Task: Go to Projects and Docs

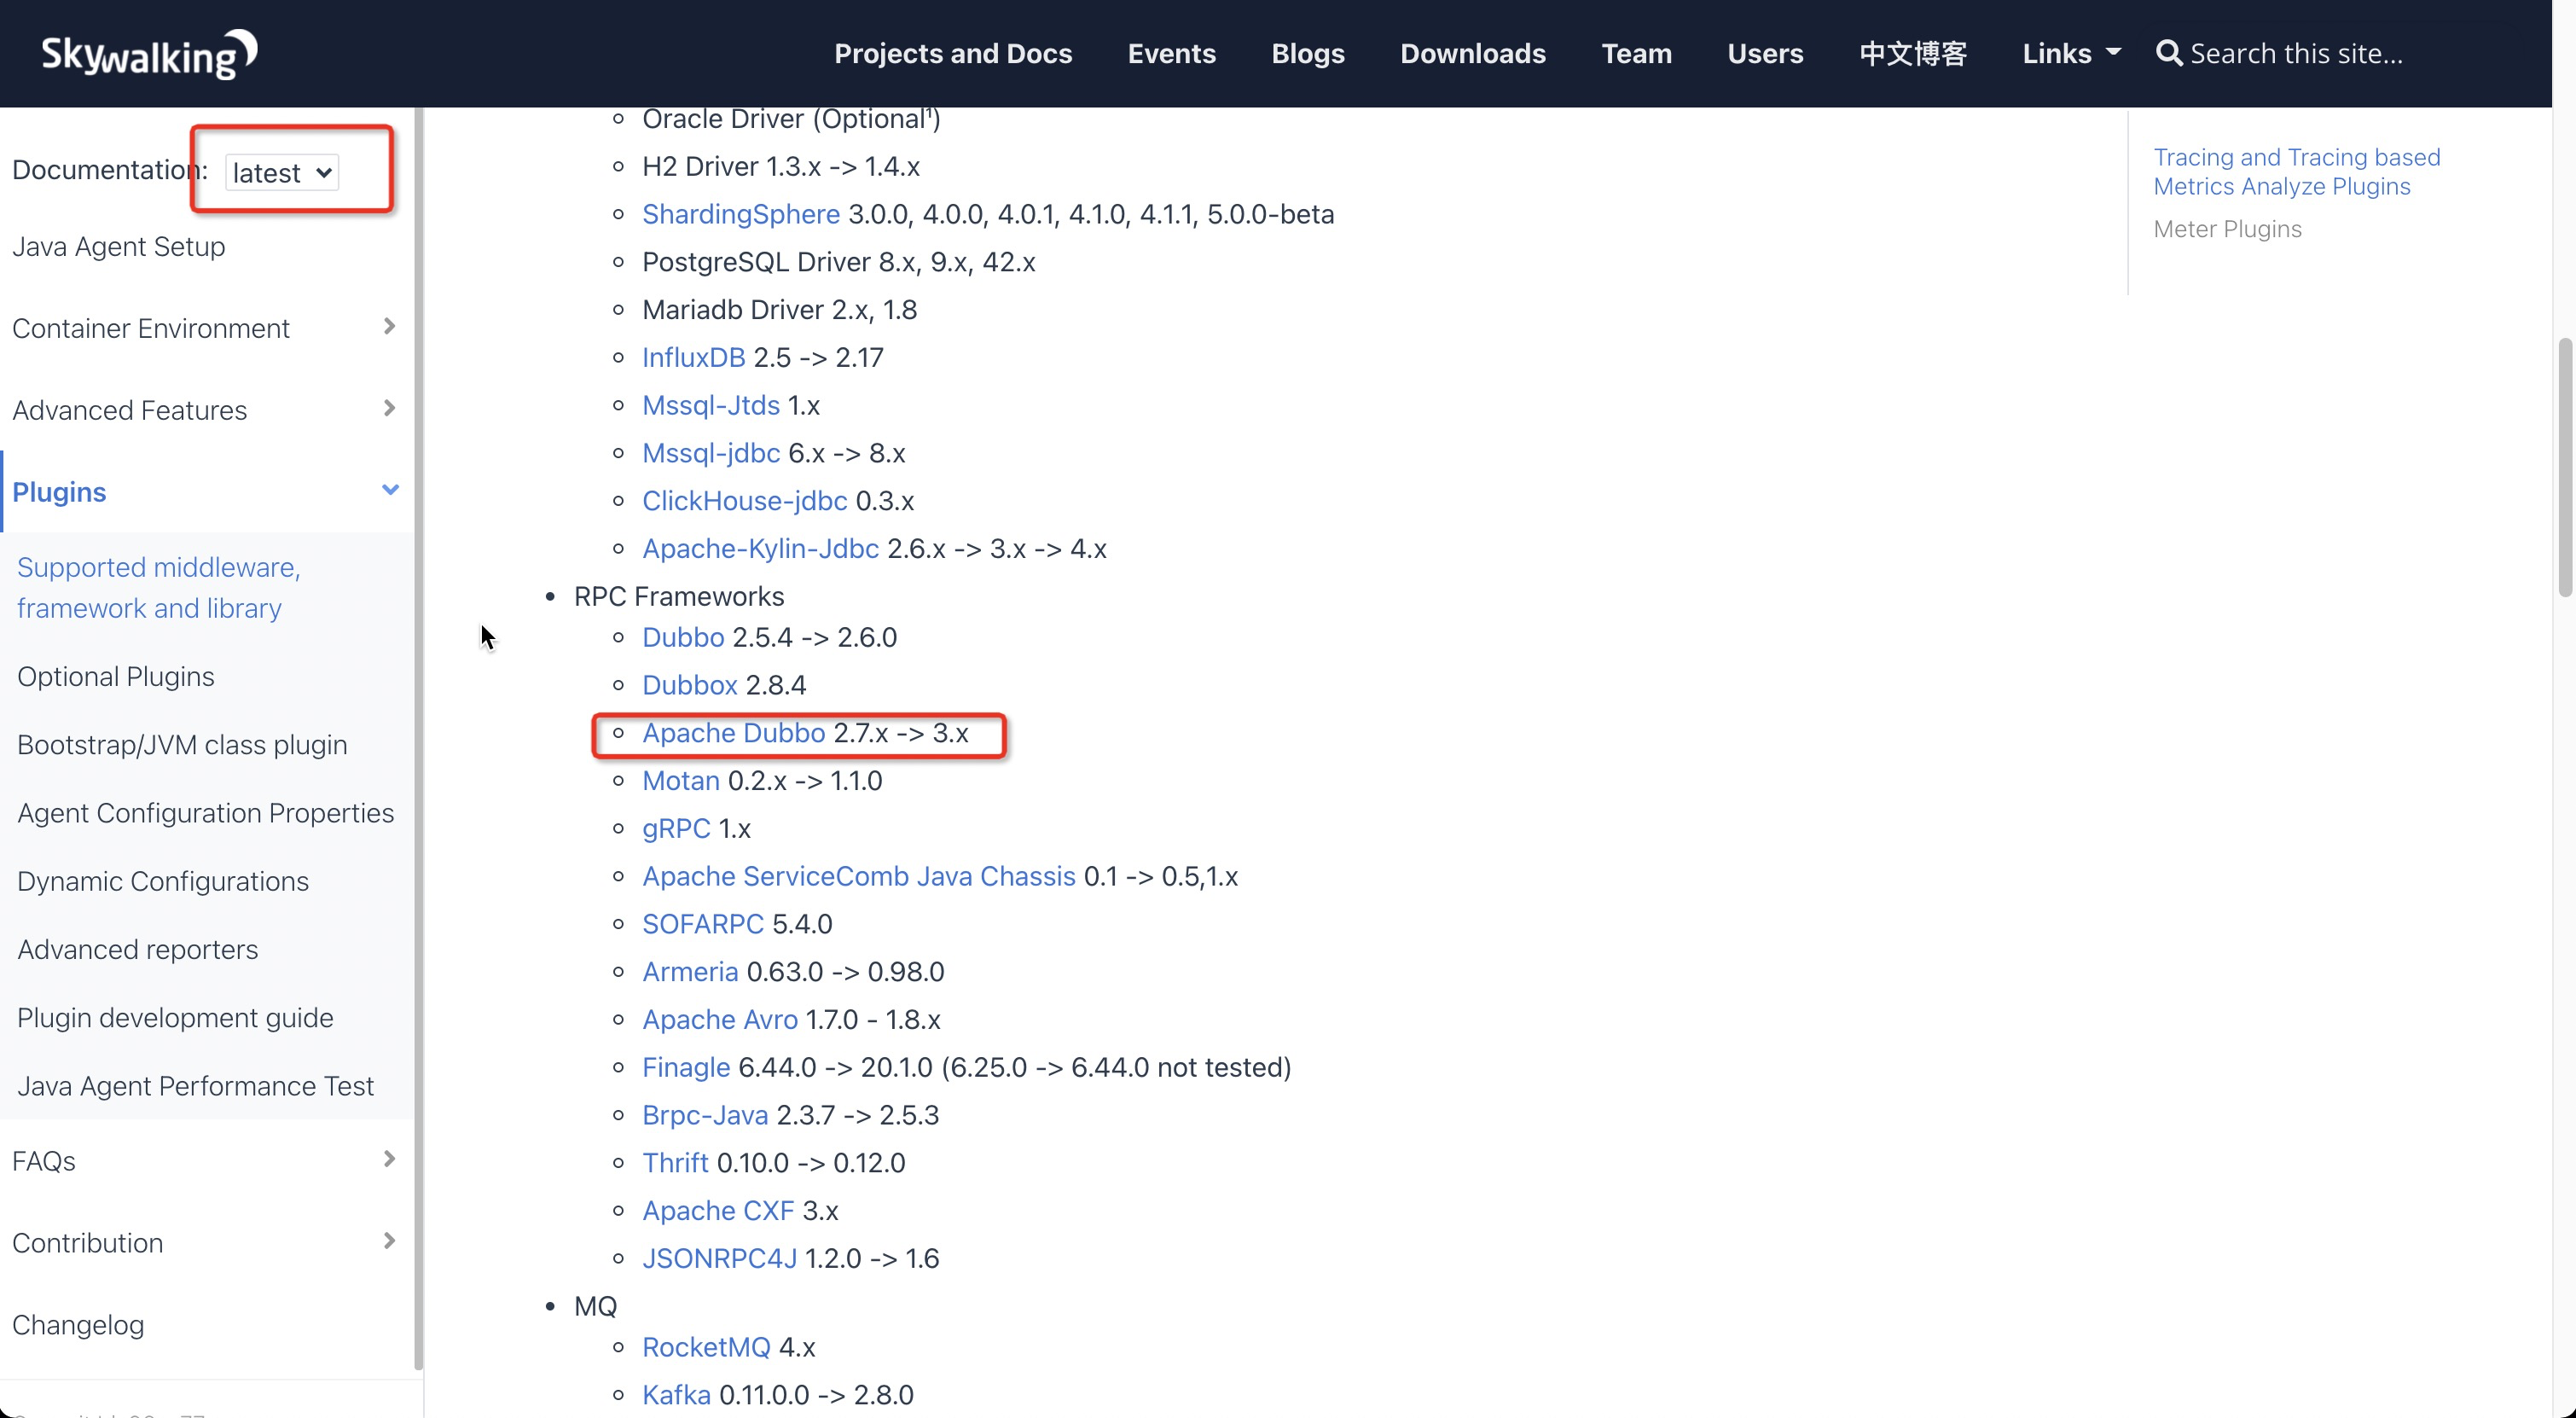Action: pos(952,54)
